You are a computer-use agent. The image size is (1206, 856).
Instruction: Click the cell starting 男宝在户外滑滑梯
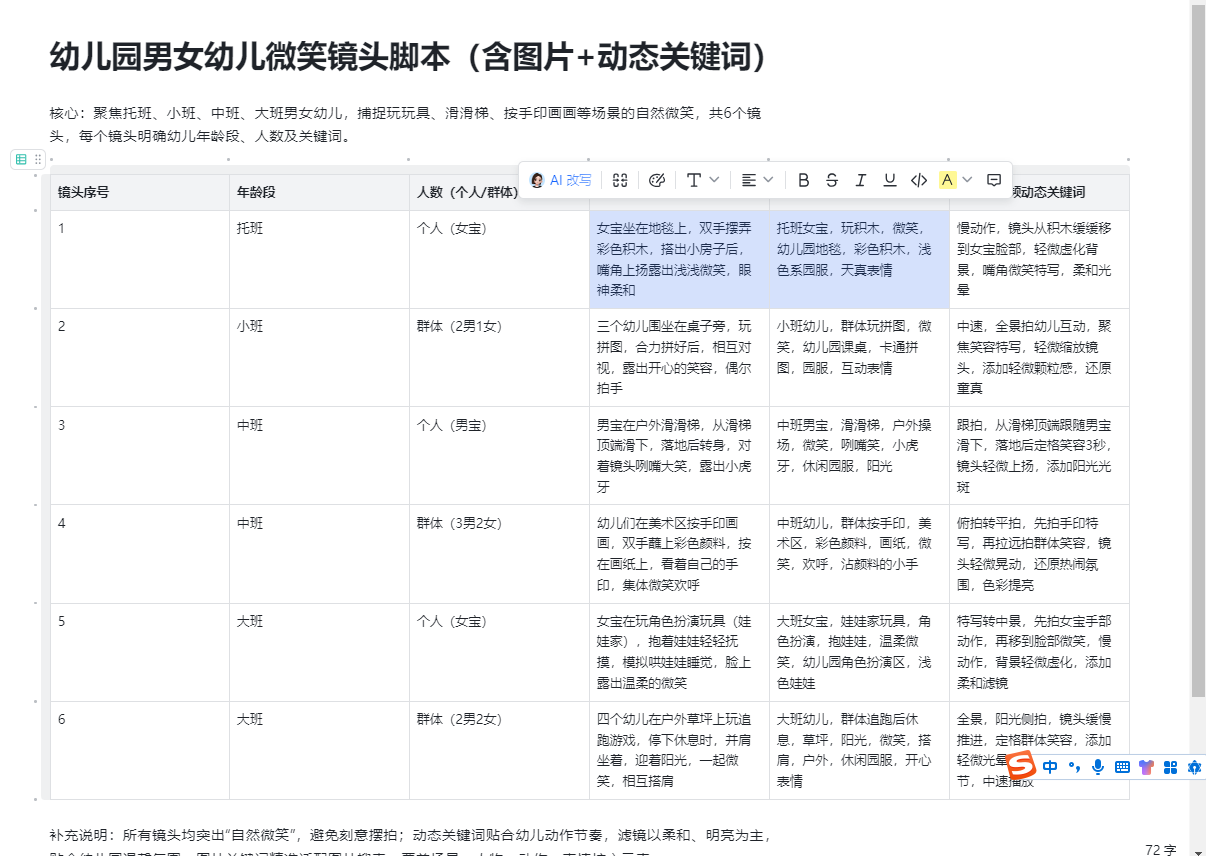[680, 455]
